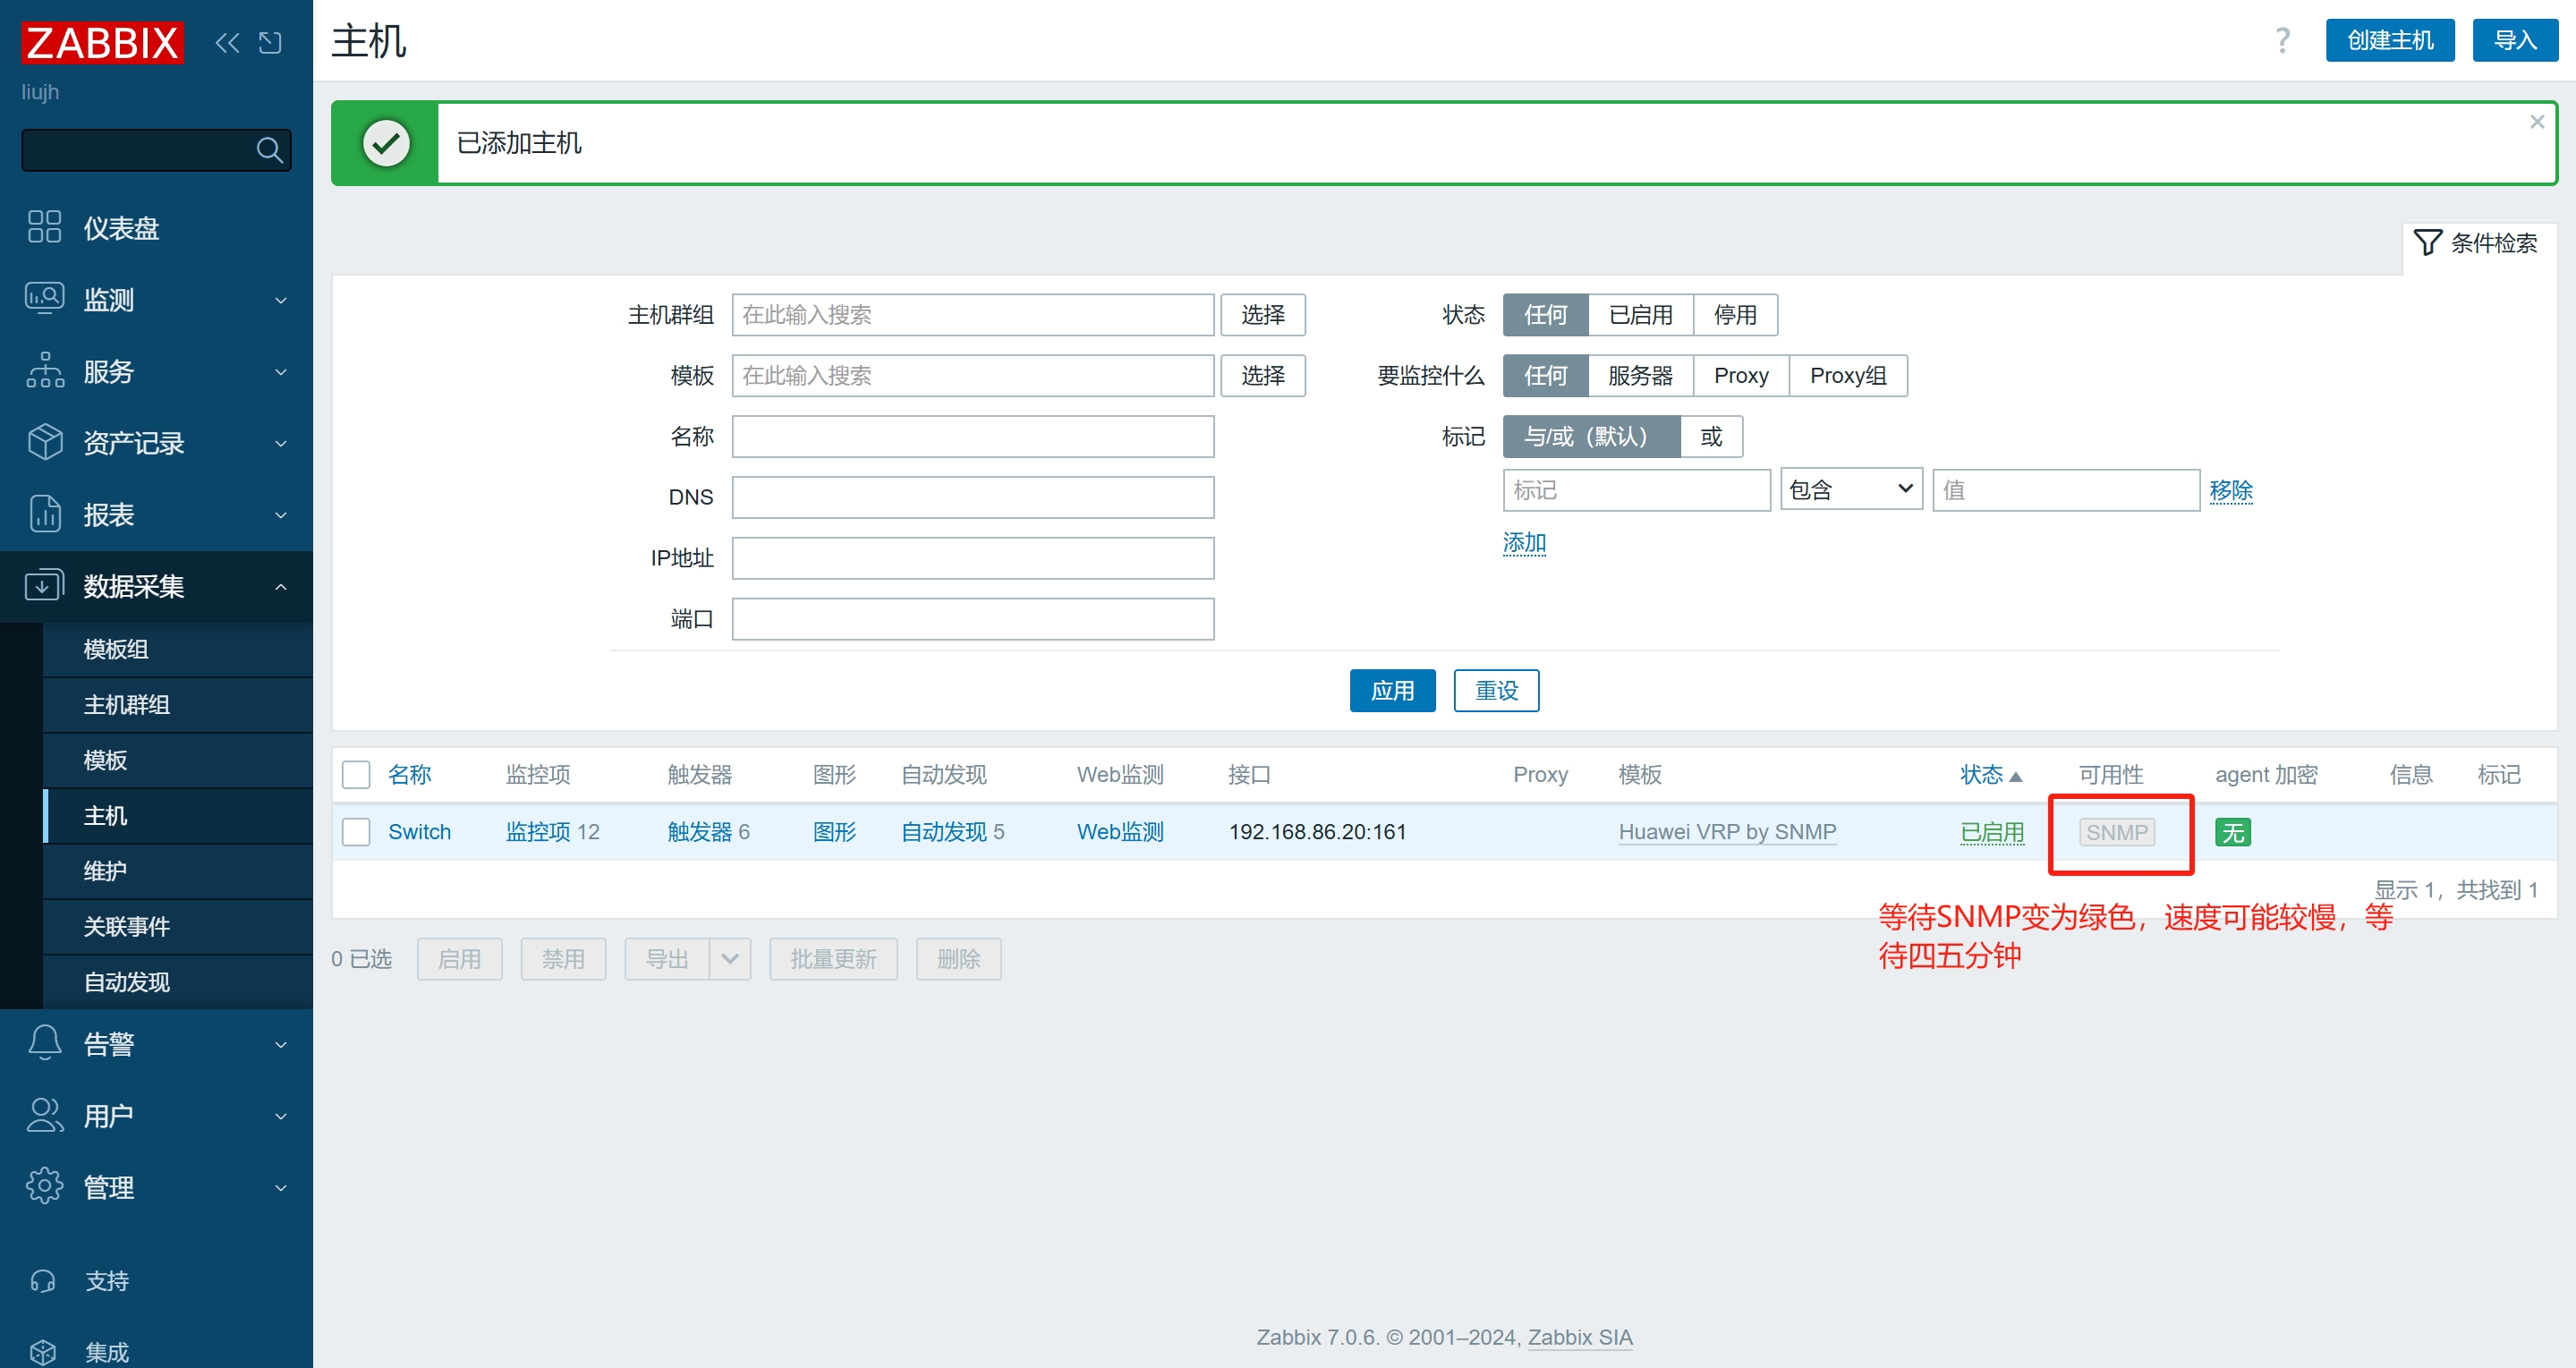Click the 创建主机 button
This screenshot has height=1368, width=2576.
pyautogui.click(x=2389, y=40)
